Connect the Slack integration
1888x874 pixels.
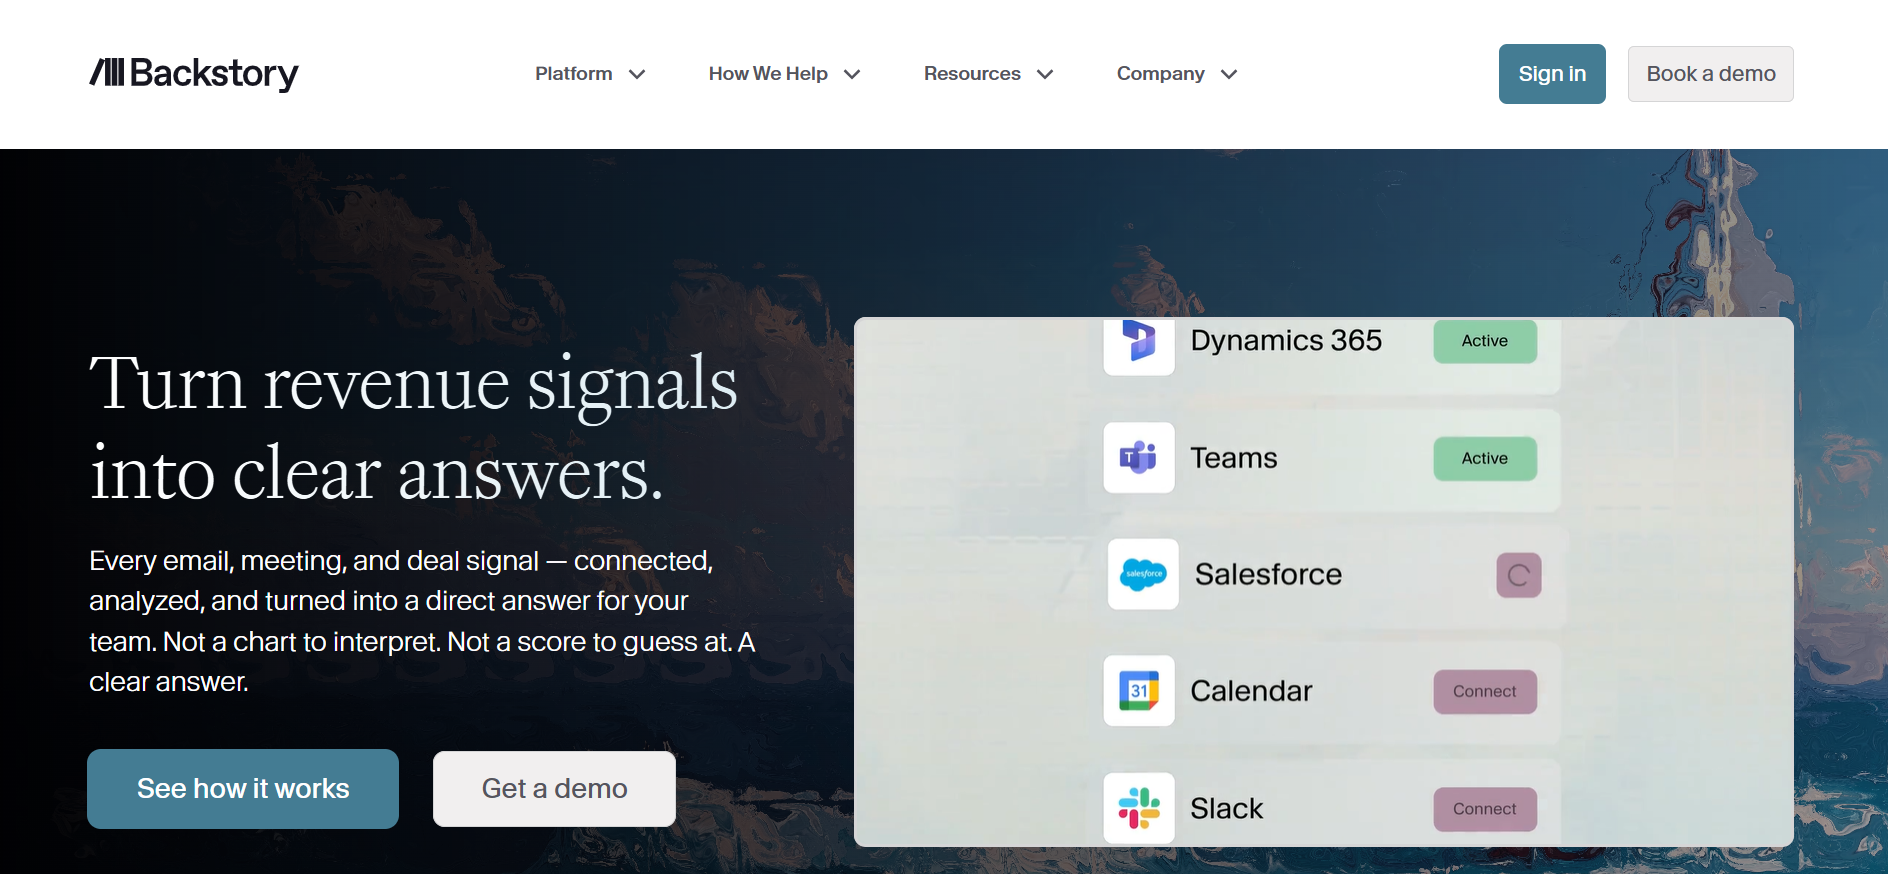click(1484, 809)
